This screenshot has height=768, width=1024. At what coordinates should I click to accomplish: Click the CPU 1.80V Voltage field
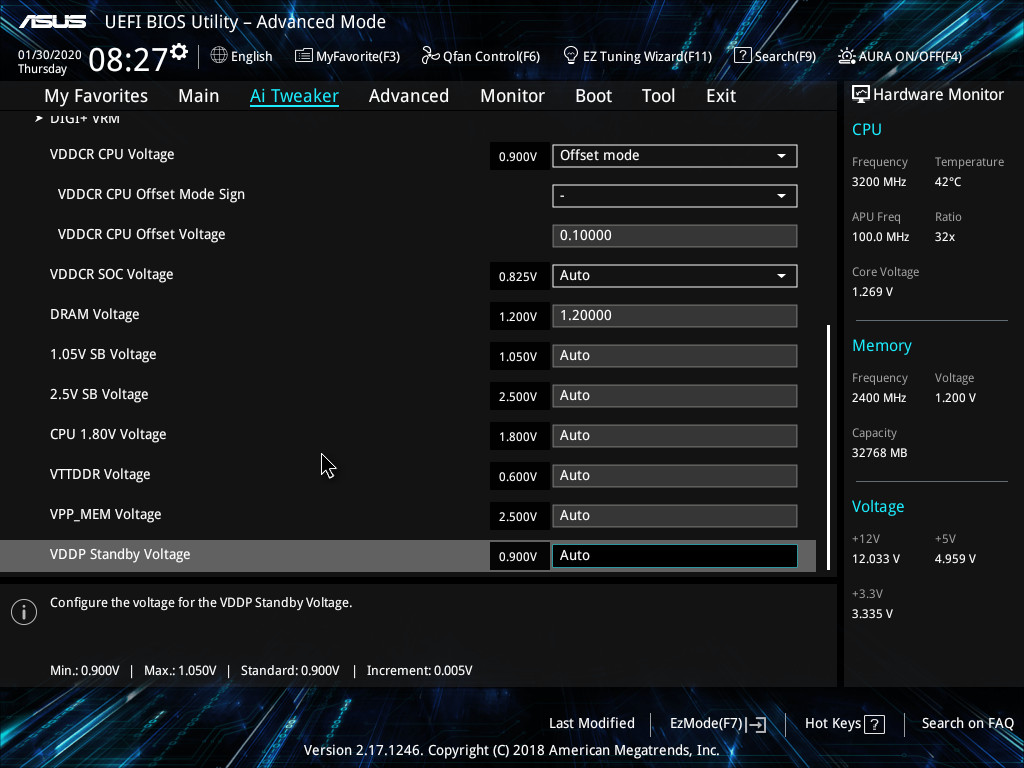(x=675, y=436)
